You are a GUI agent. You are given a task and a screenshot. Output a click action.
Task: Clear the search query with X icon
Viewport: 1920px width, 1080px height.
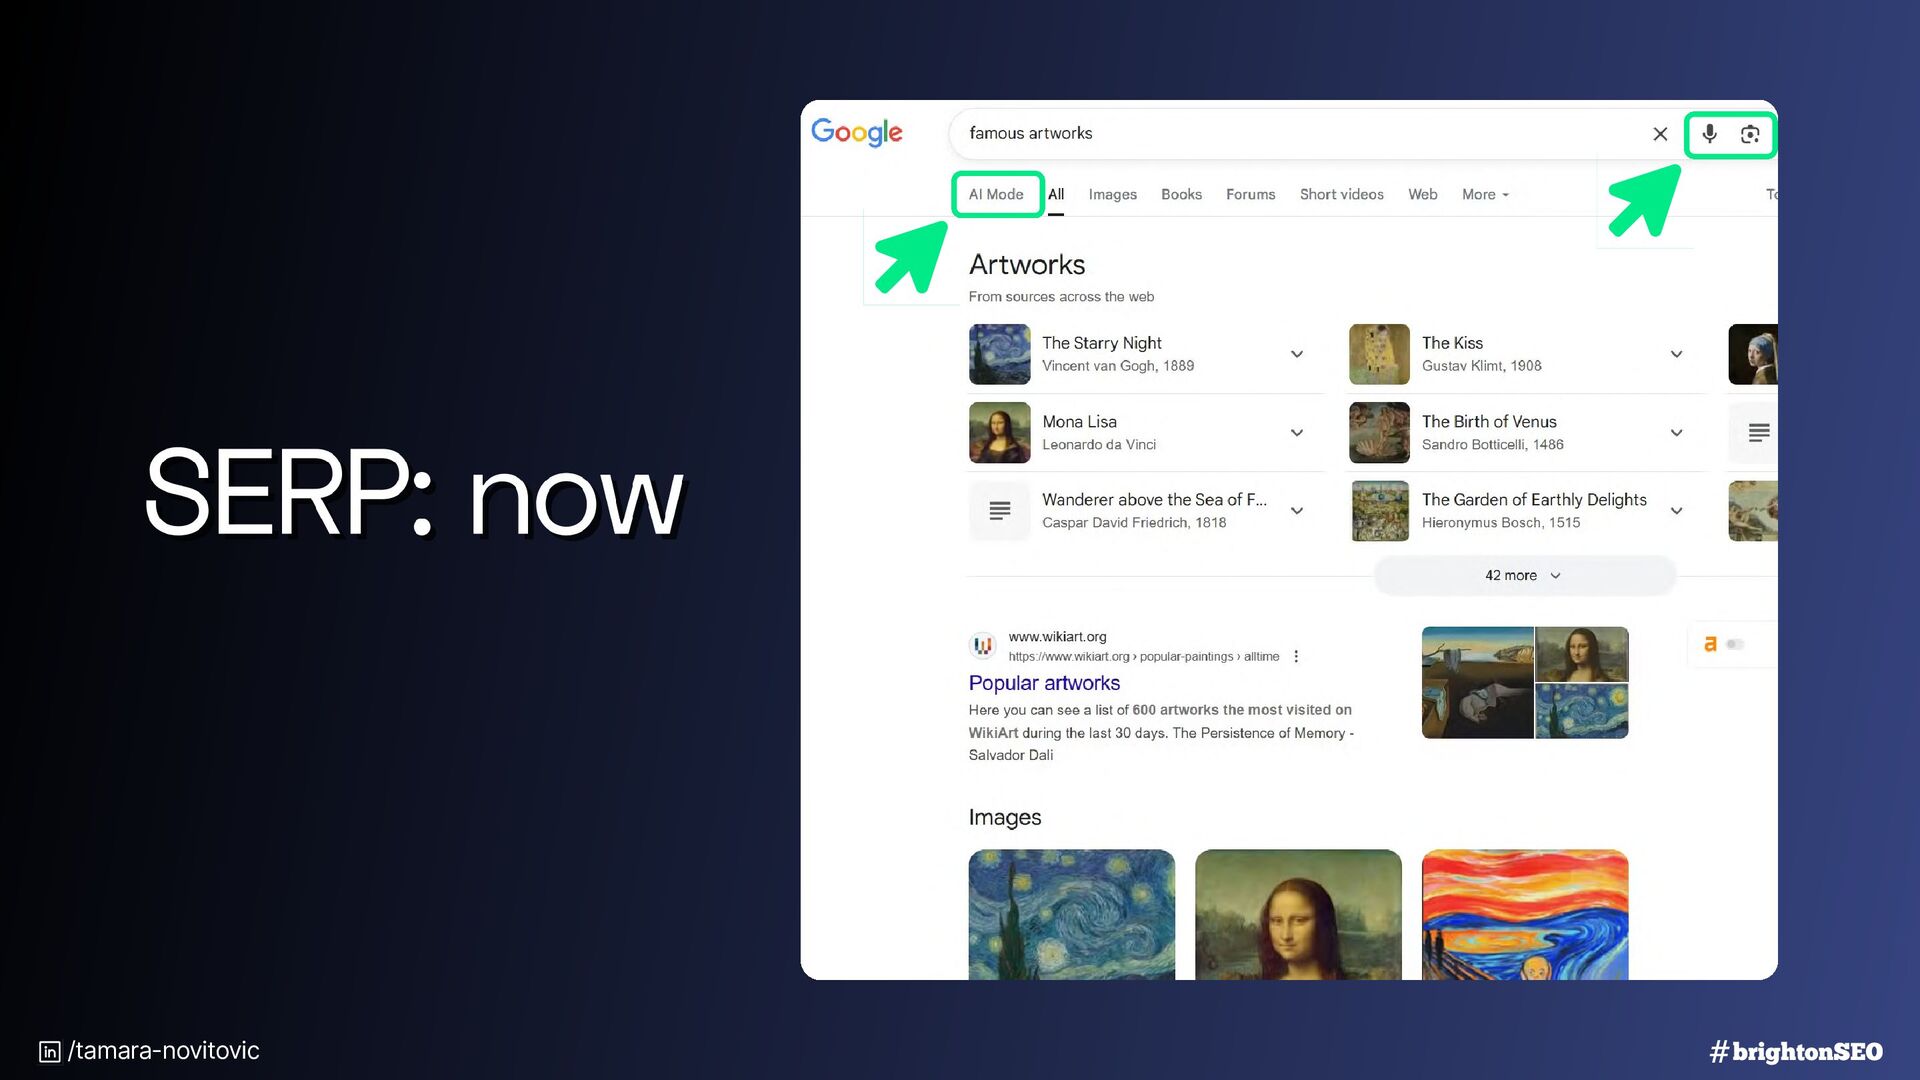[1660, 134]
